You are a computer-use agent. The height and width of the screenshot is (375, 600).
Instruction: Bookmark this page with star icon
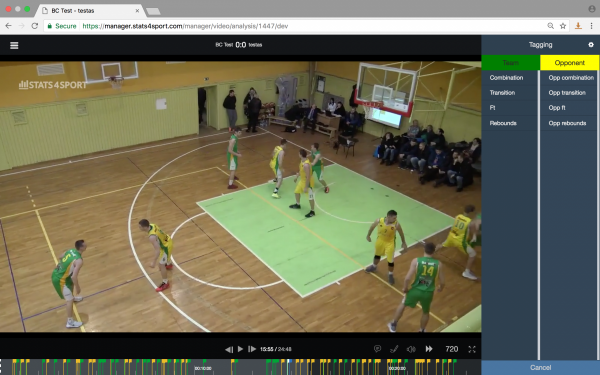pos(563,26)
